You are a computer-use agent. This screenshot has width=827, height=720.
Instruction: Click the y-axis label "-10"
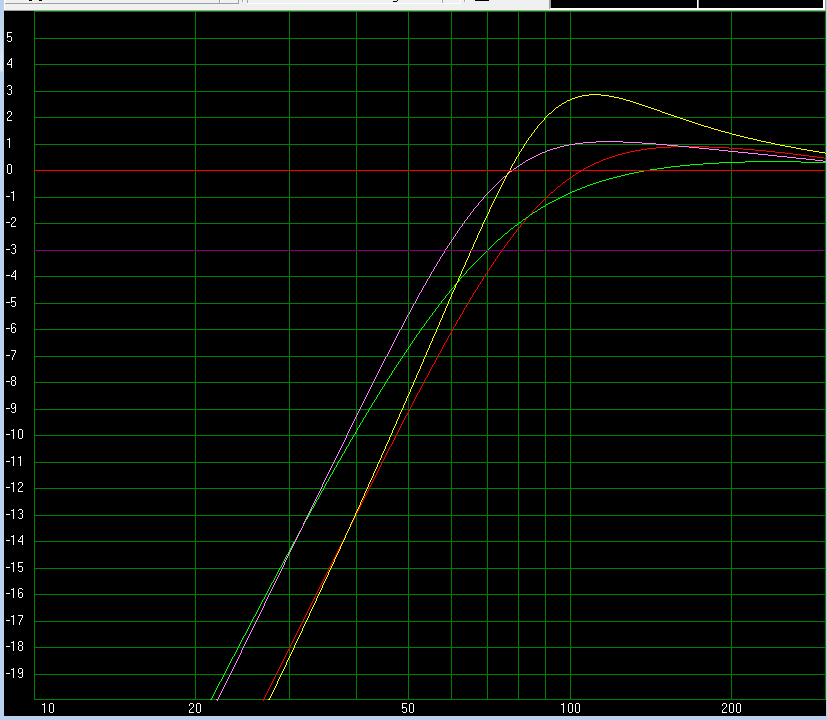(x=14, y=435)
